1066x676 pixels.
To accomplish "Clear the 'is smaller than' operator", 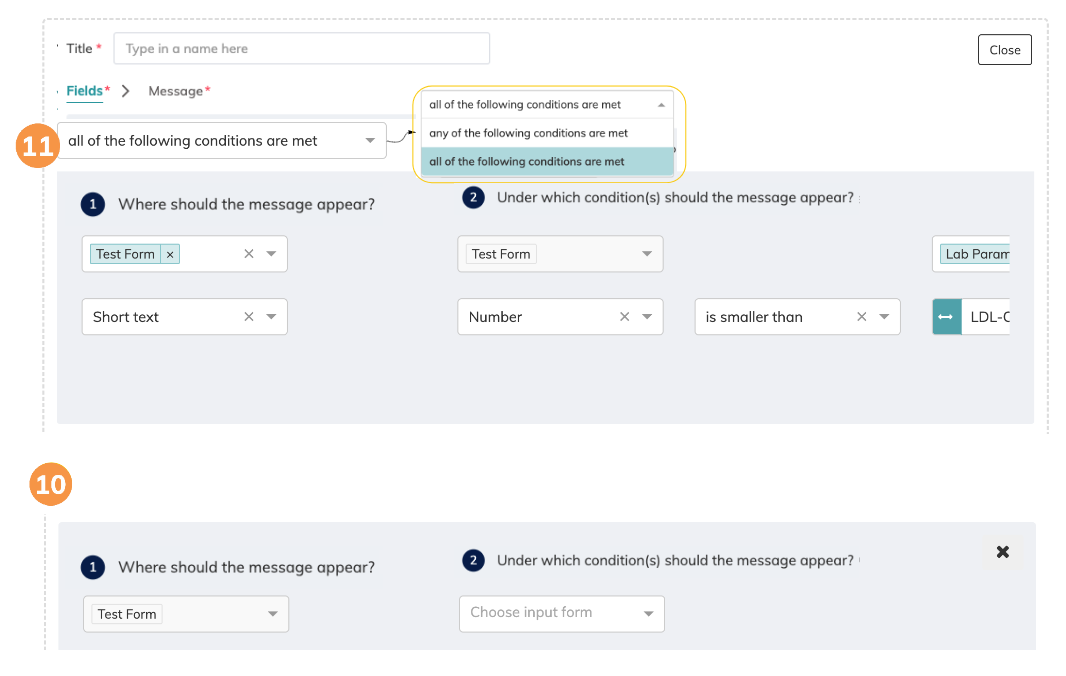I will click(x=862, y=317).
